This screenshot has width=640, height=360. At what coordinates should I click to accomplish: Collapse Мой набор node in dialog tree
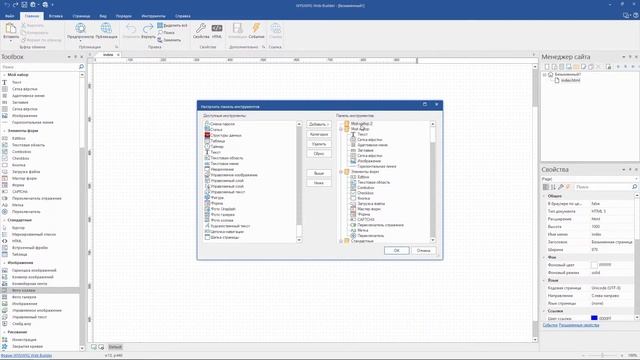point(341,129)
